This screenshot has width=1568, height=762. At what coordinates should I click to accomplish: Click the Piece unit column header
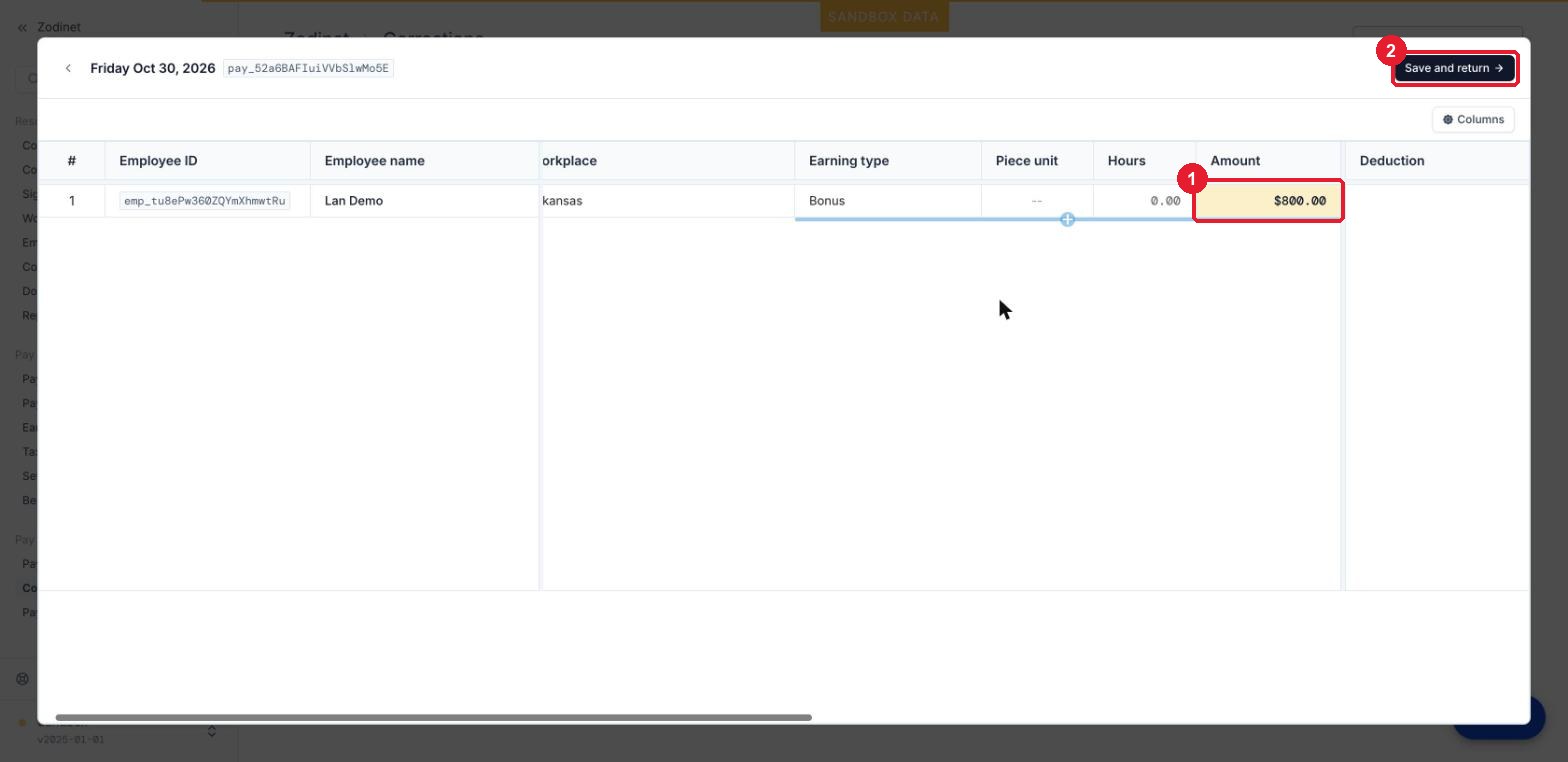pos(1037,161)
